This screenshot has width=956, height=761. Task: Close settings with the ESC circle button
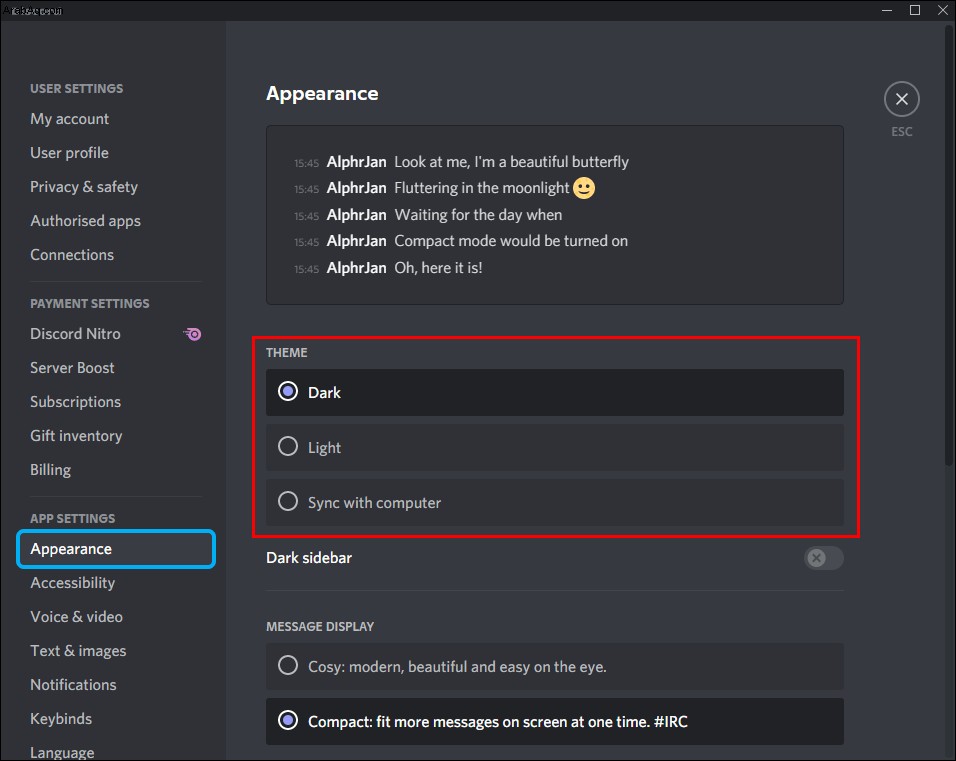tap(901, 99)
